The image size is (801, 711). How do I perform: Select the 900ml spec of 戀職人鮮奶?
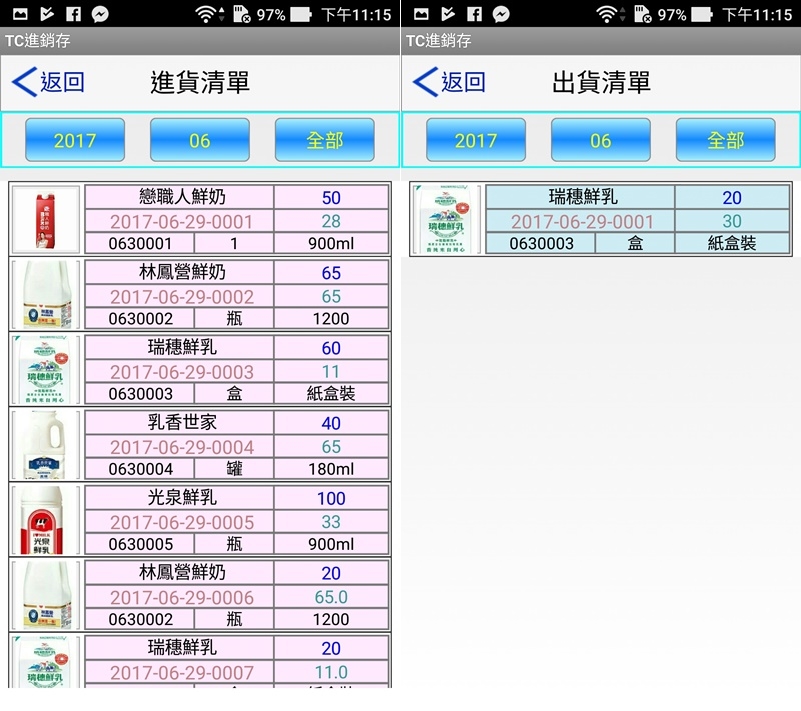(331, 244)
